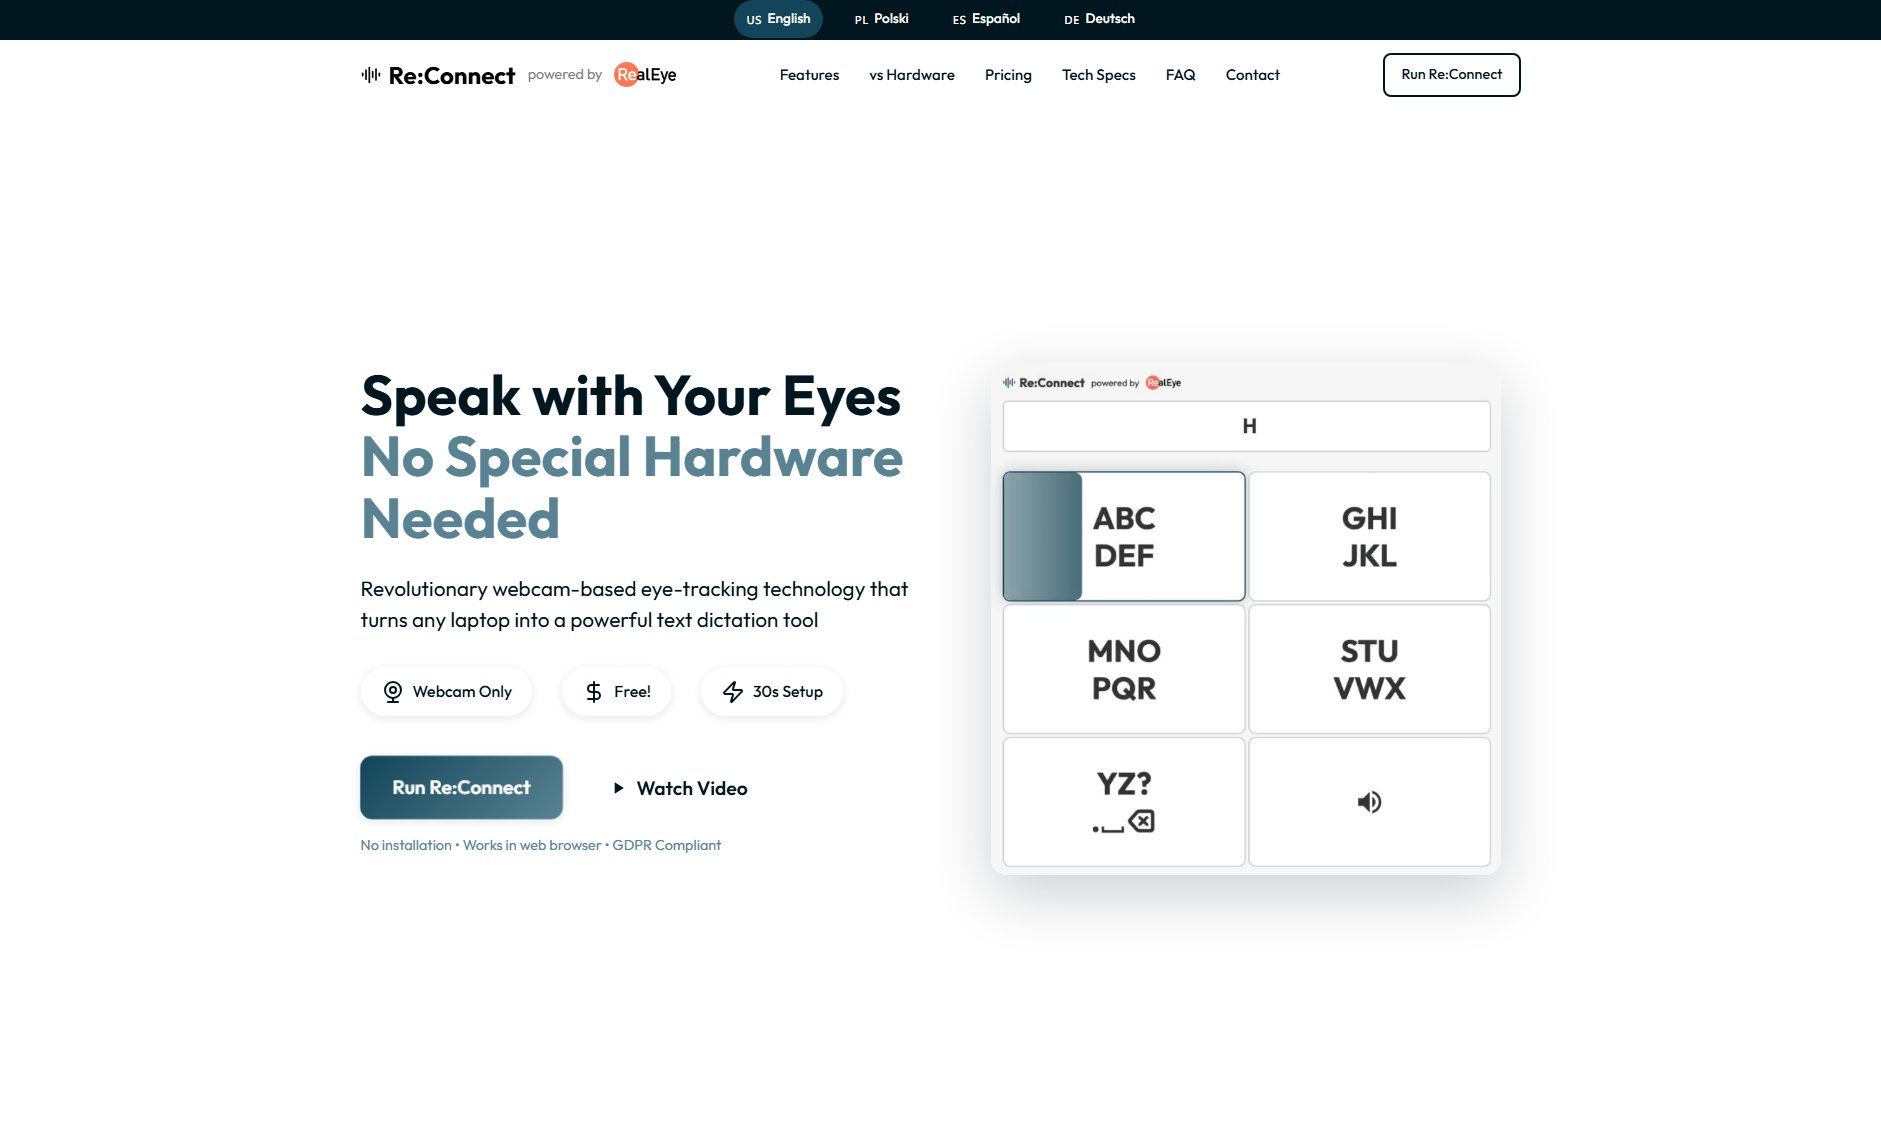Click the Speak with Your Eyes heading
Viewport: 1881px width, 1127px height.
(x=631, y=396)
